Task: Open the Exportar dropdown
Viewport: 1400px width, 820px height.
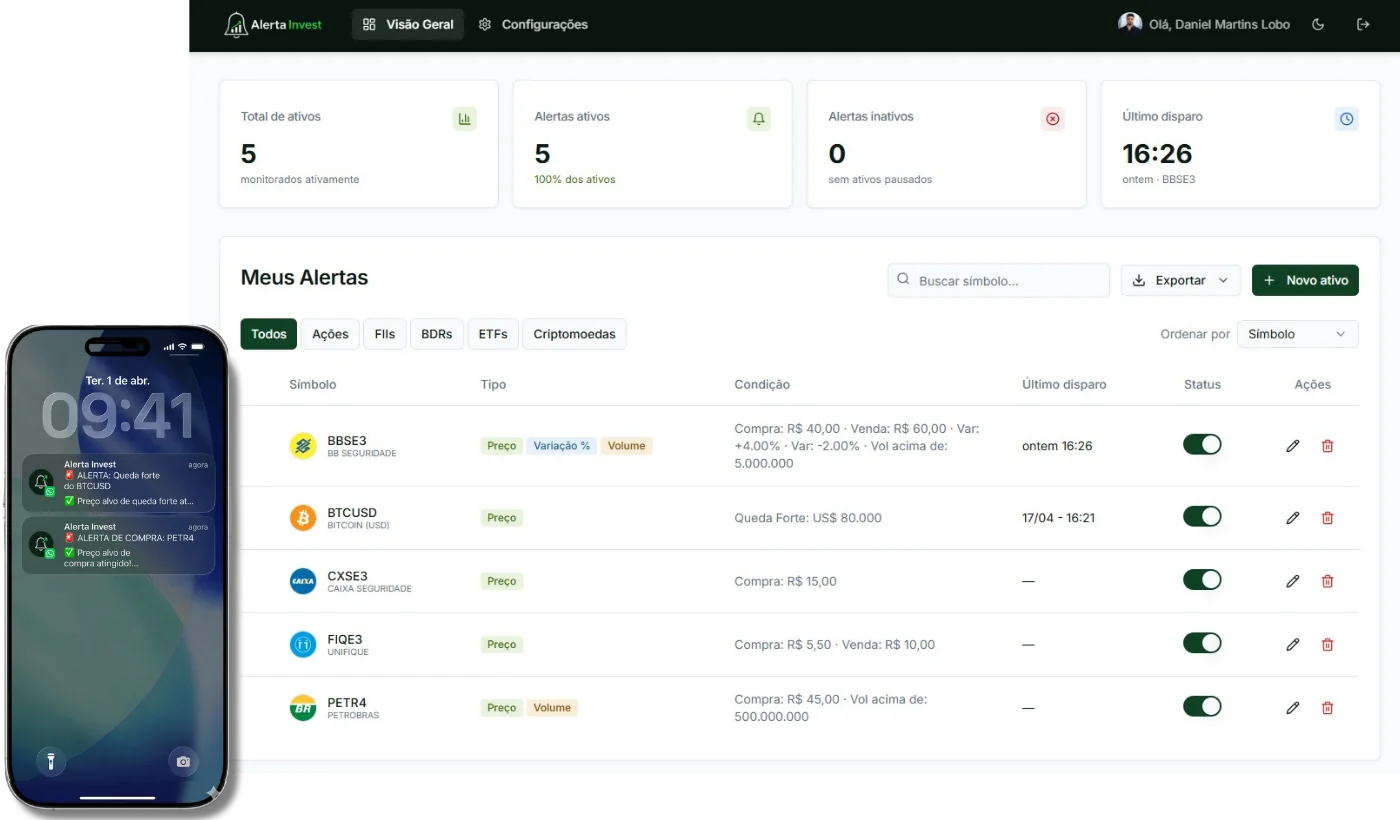Action: (x=1180, y=281)
